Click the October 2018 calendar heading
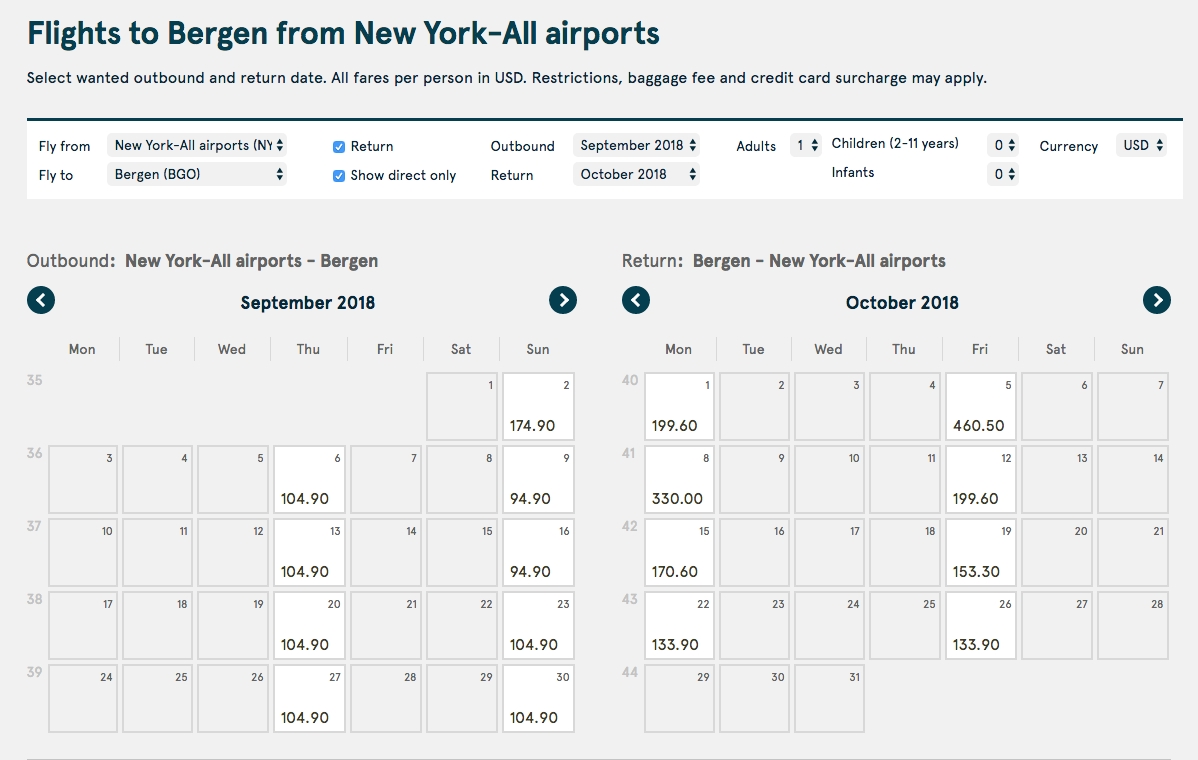 pyautogui.click(x=902, y=302)
